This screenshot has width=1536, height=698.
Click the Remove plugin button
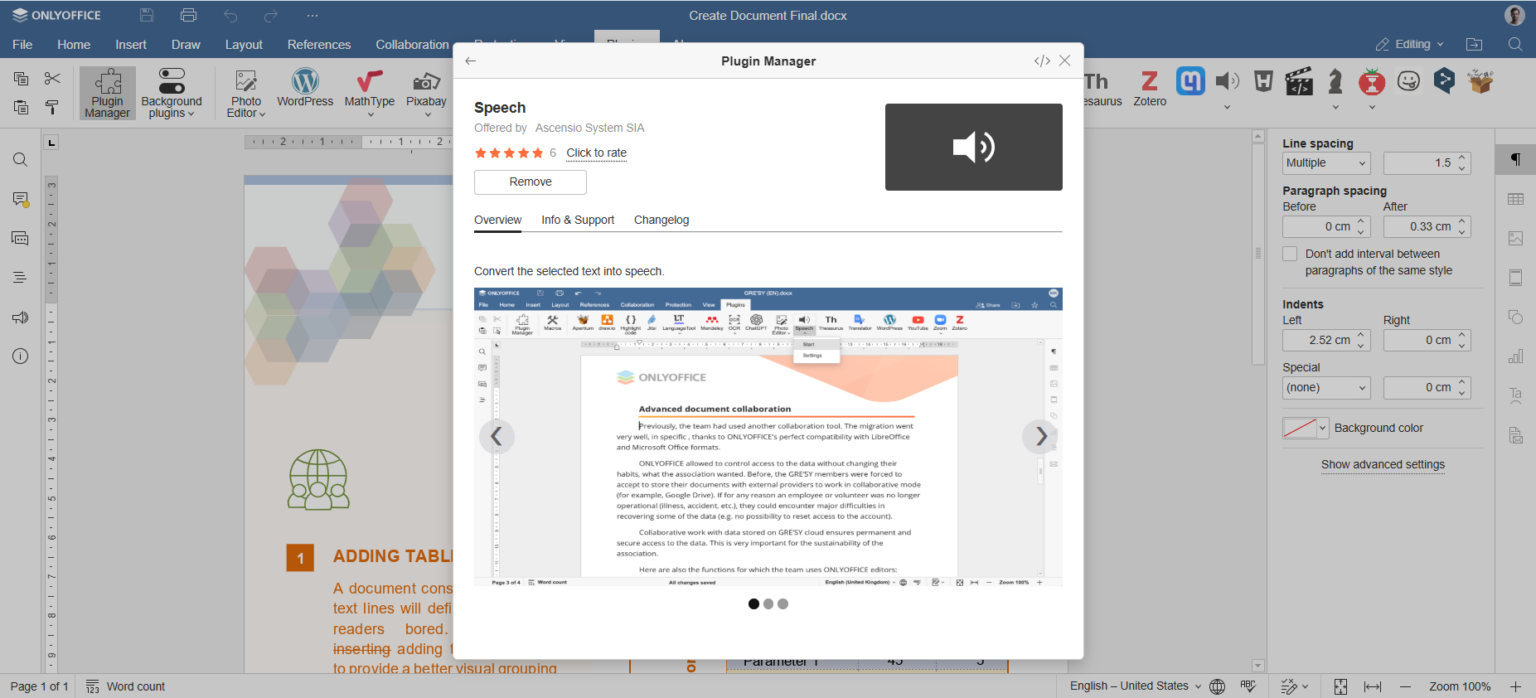point(530,182)
